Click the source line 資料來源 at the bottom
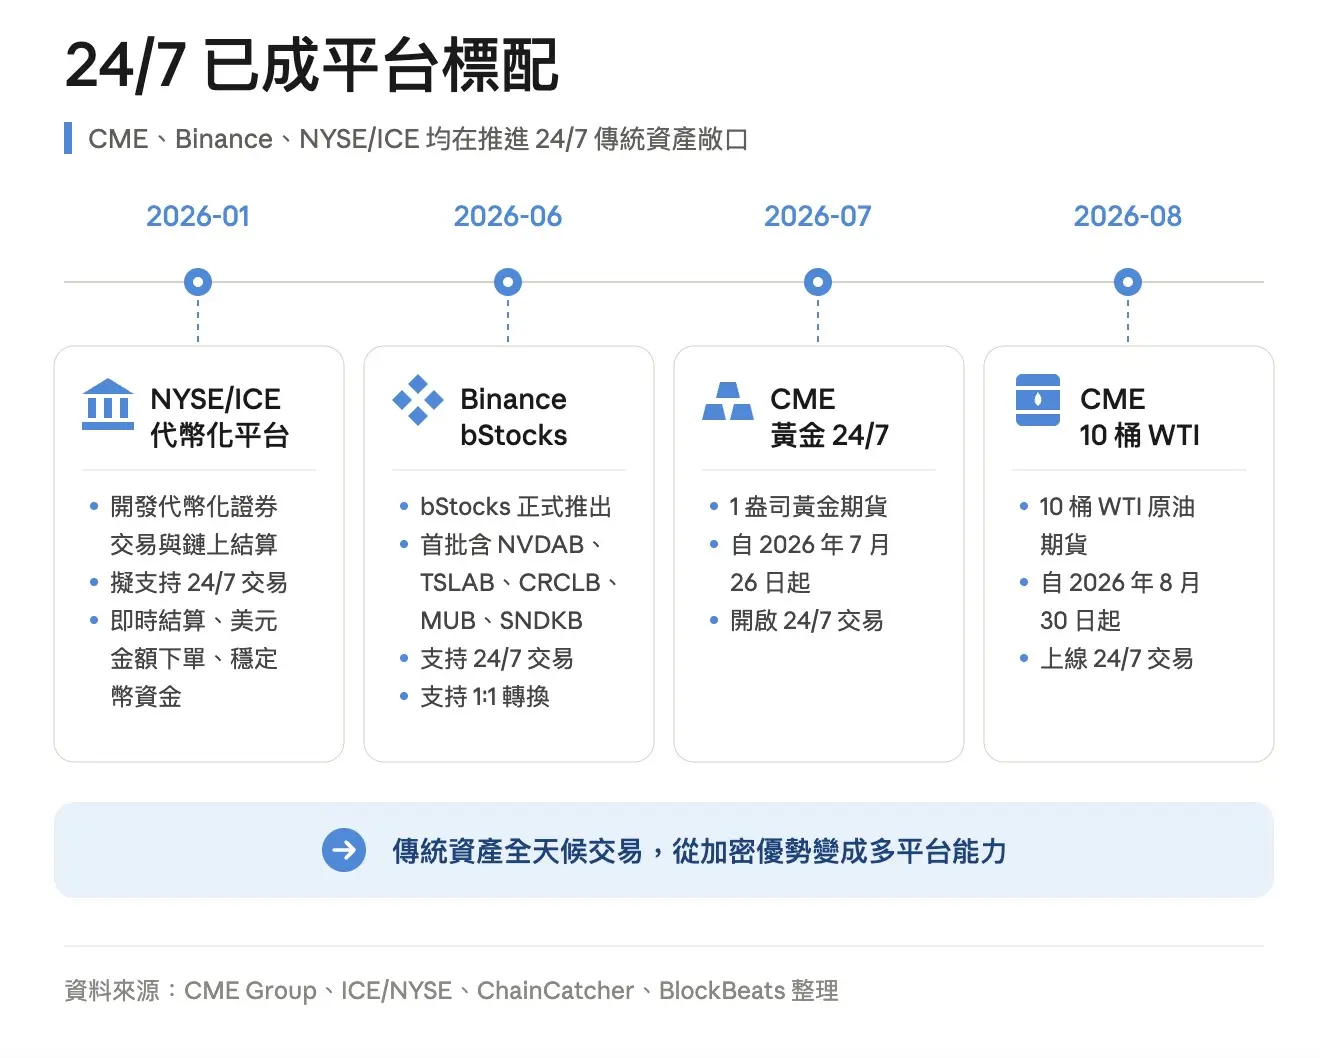This screenshot has width=1320, height=1058. tap(452, 990)
